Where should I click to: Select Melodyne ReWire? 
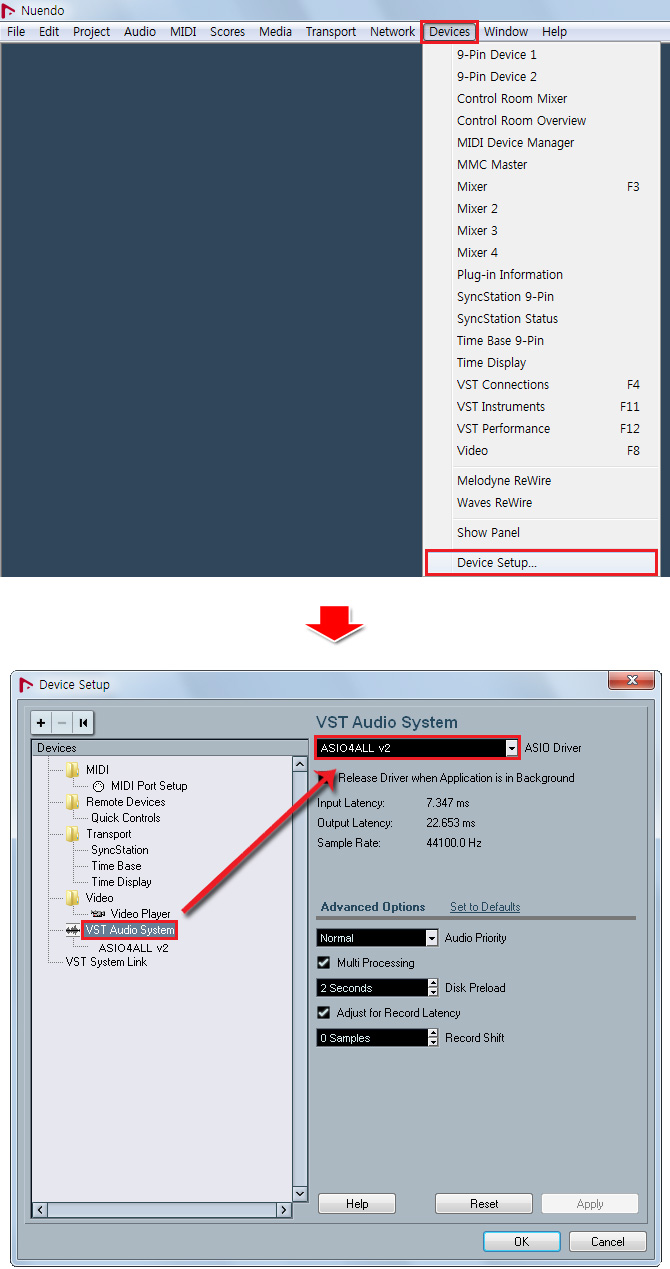point(541,481)
